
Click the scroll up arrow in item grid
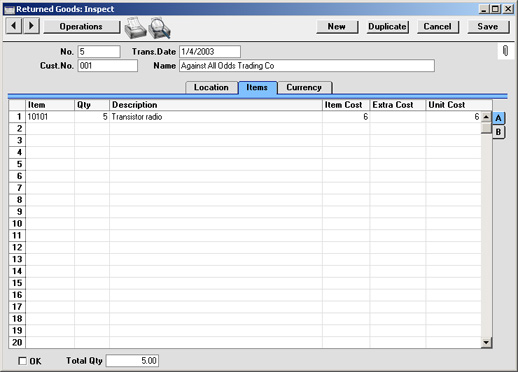tap(486, 117)
